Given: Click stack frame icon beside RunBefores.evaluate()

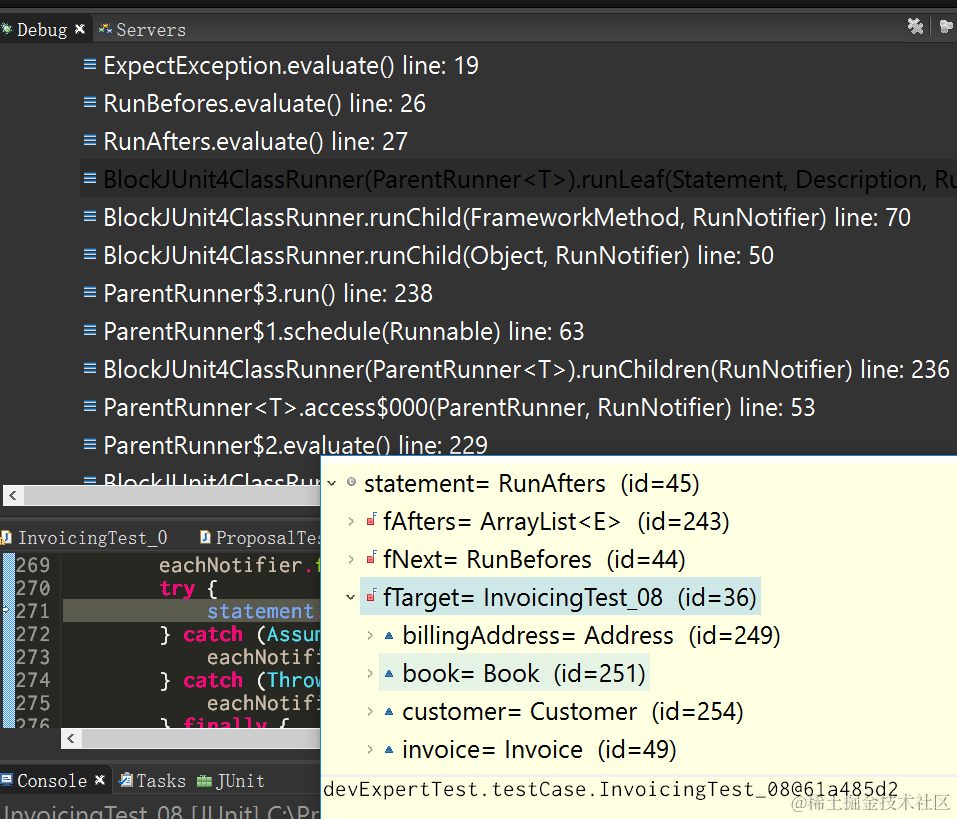Looking at the screenshot, I should pyautogui.click(x=90, y=102).
